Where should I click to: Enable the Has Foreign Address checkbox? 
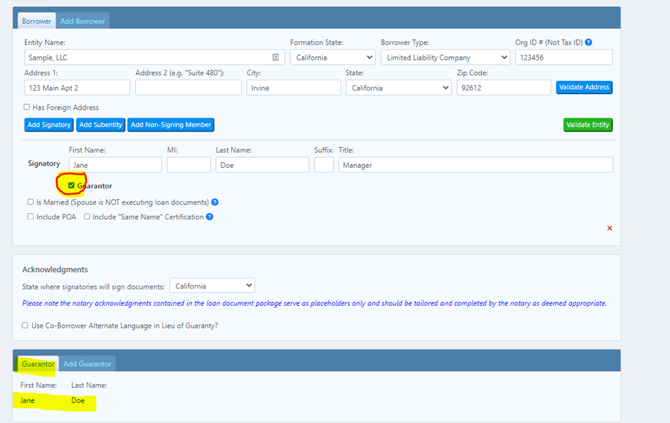27,107
